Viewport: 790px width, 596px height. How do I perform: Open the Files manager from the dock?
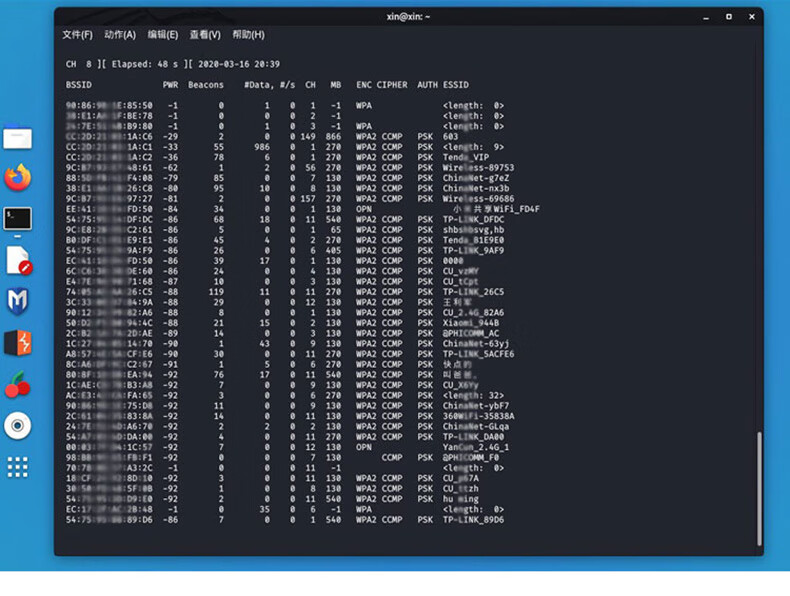click(x=18, y=138)
